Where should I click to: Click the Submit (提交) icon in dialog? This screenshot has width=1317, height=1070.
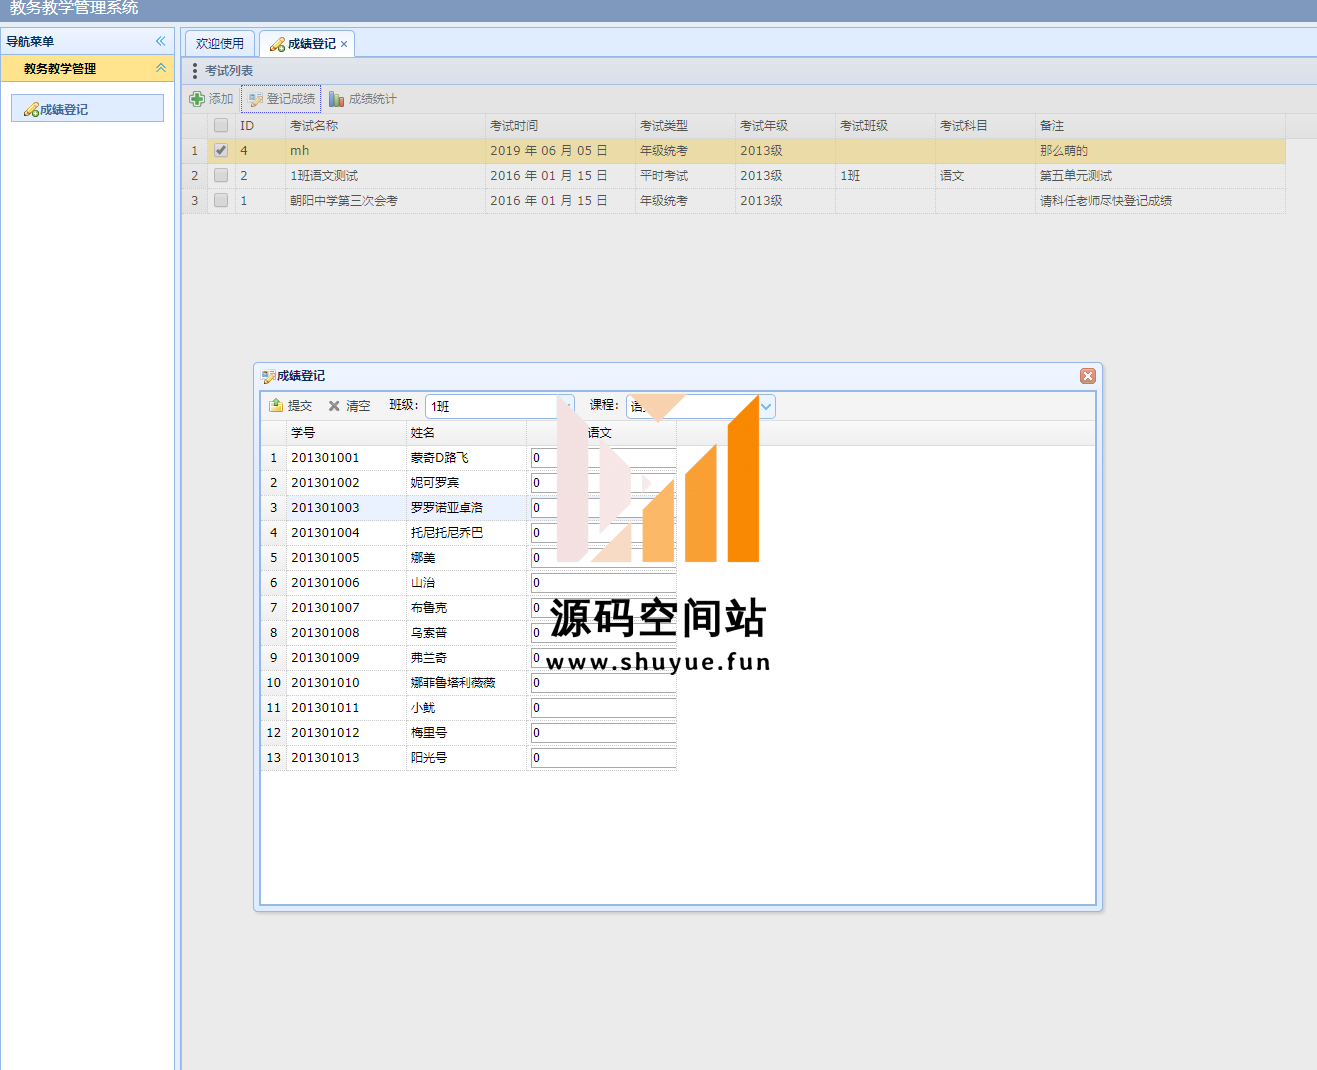(x=276, y=406)
